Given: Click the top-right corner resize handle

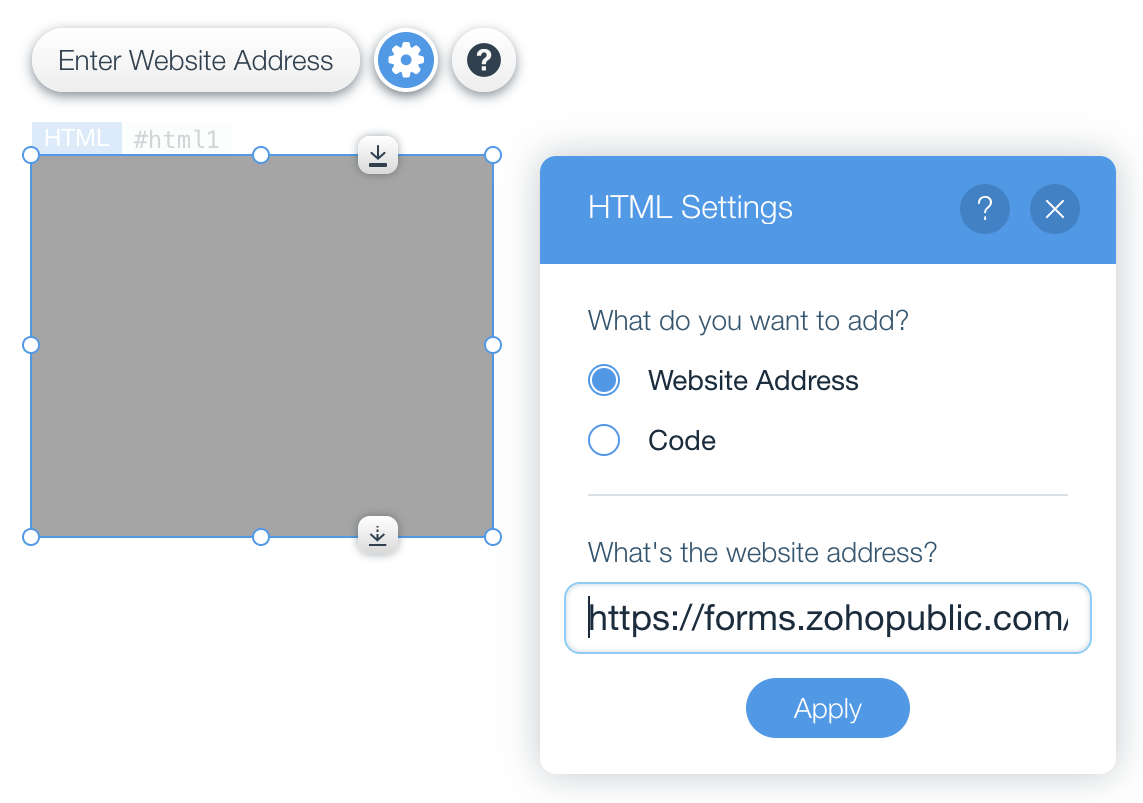Looking at the screenshot, I should point(493,155).
